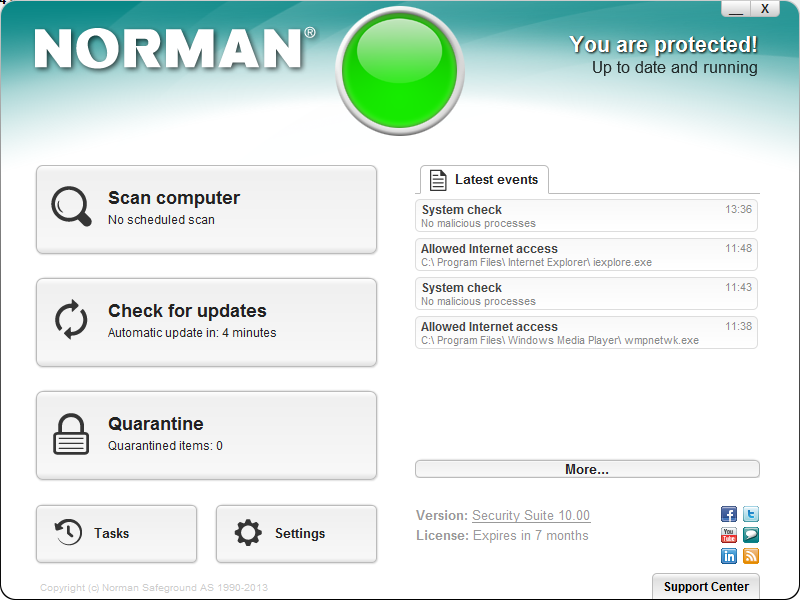Image resolution: width=800 pixels, height=600 pixels.
Task: Open the Support Center
Action: 705,586
